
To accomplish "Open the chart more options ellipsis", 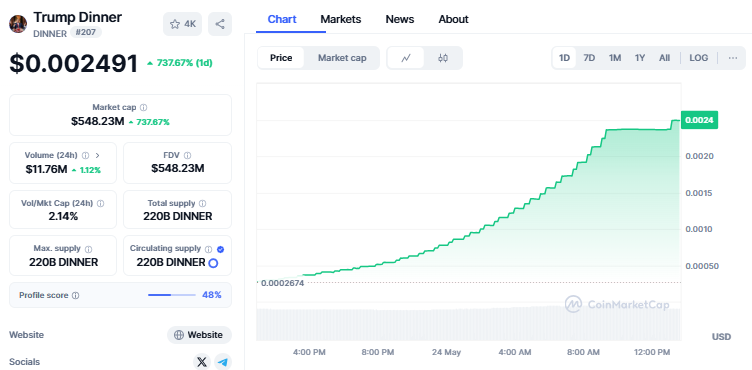I will coord(732,58).
